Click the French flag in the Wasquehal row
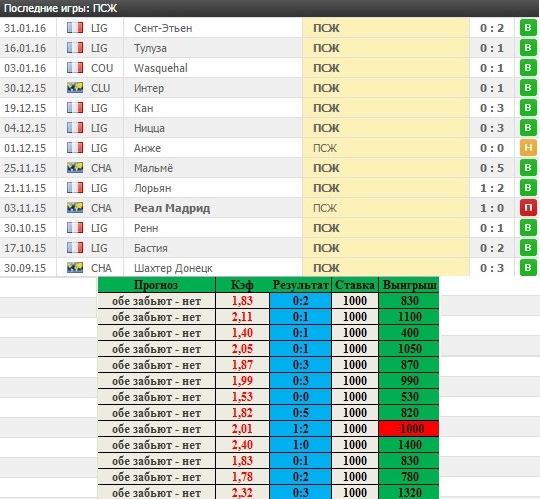Viewport: 540px width, 499px height. coord(75,68)
